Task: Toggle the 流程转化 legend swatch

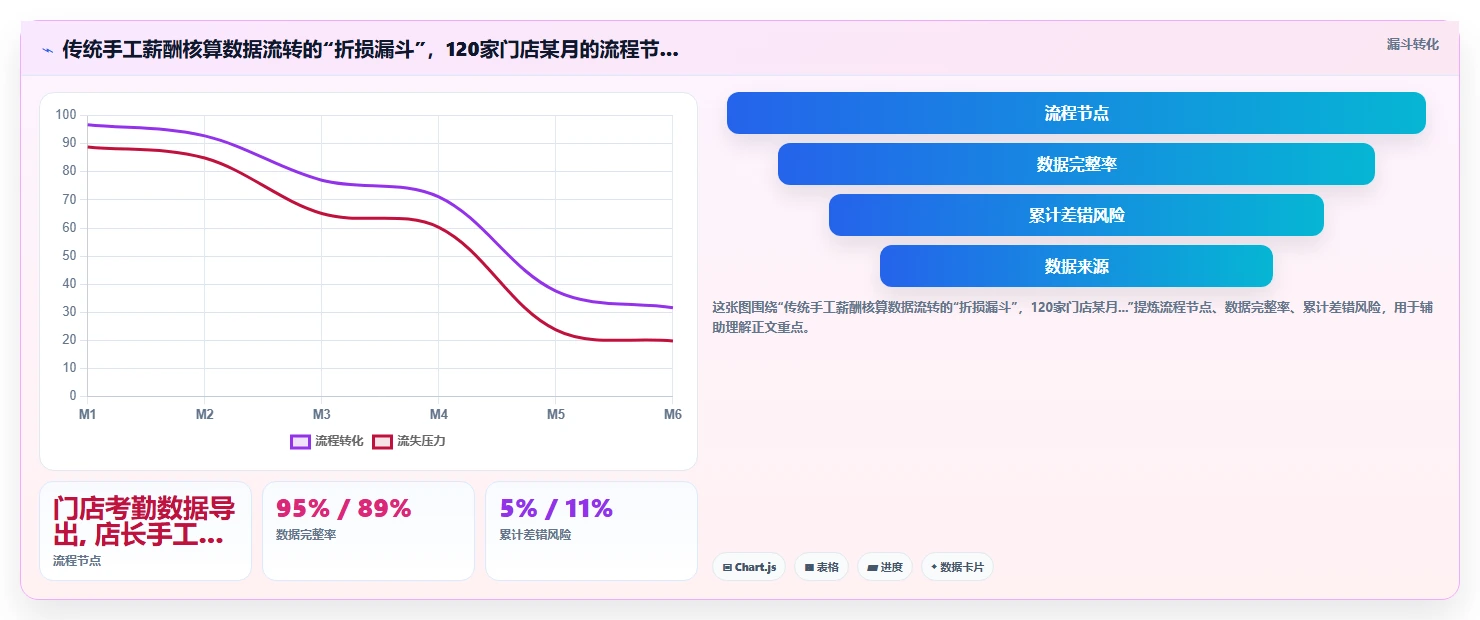Action: tap(301, 441)
